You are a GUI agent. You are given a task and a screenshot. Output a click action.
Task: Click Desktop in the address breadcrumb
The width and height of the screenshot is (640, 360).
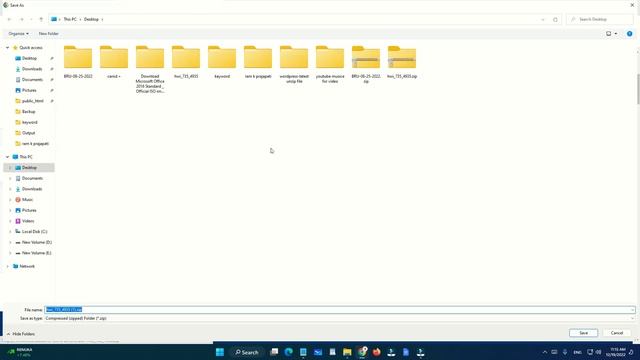(91, 19)
